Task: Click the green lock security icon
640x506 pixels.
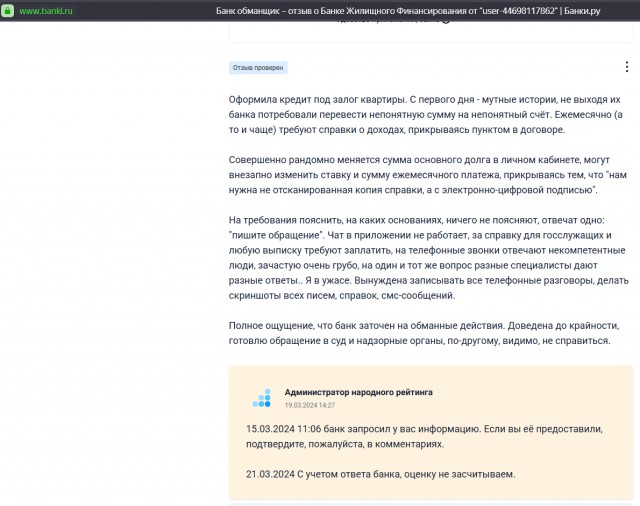Action: (x=7, y=11)
